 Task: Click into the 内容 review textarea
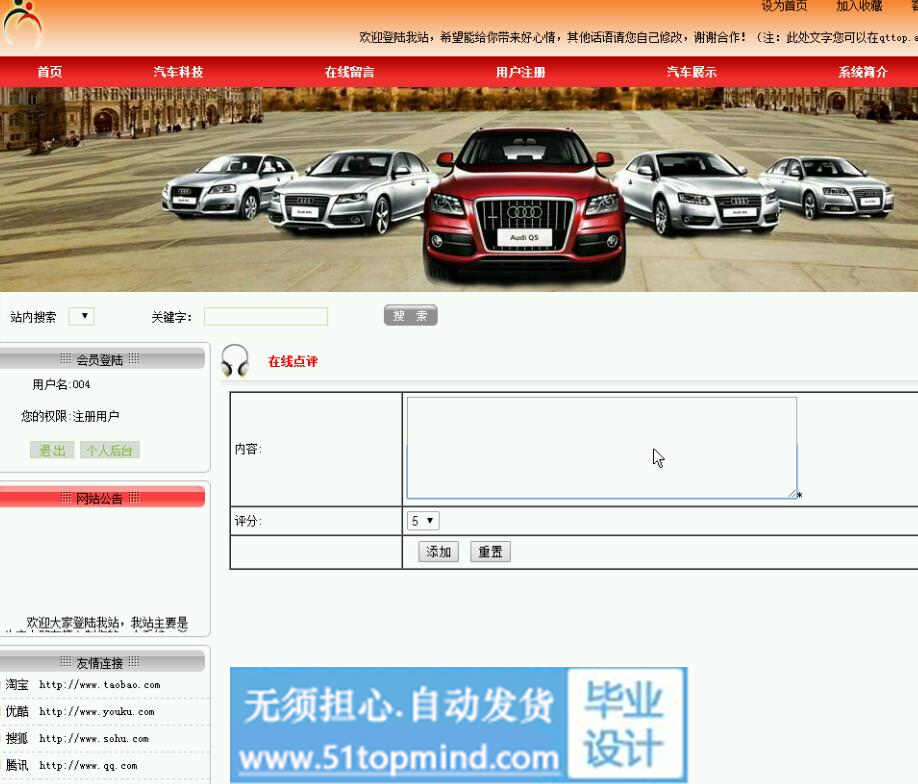tap(601, 448)
